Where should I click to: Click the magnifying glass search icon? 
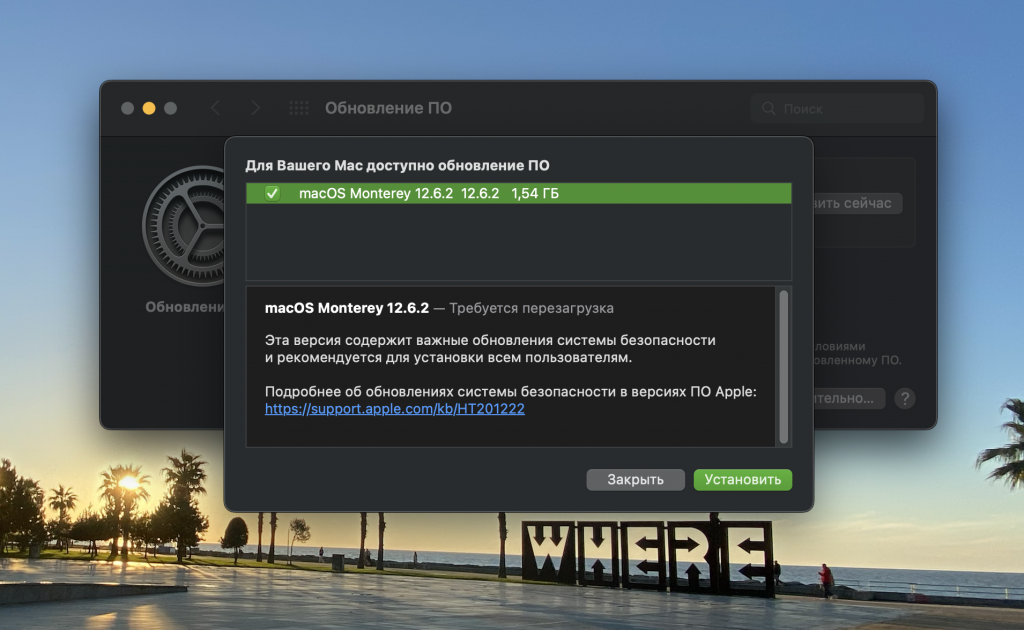click(769, 108)
